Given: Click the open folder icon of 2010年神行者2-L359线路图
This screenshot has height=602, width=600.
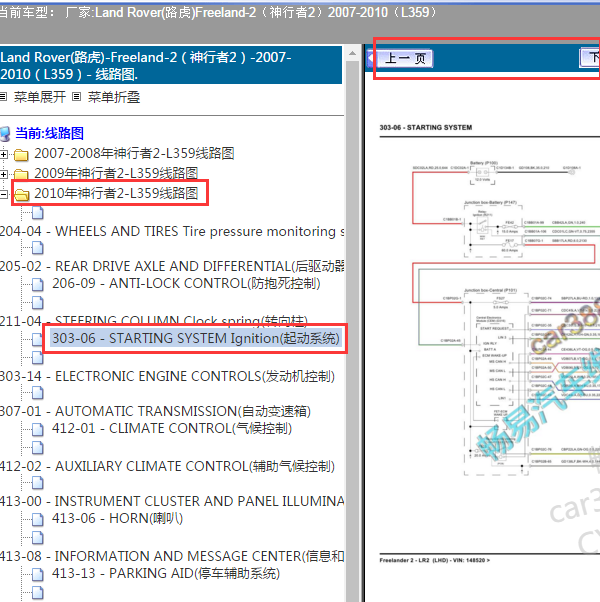Looking at the screenshot, I should (21, 194).
